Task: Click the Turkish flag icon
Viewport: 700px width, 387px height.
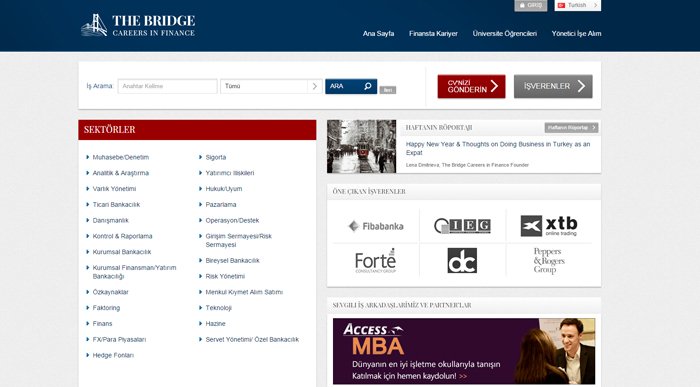Action: point(561,5)
